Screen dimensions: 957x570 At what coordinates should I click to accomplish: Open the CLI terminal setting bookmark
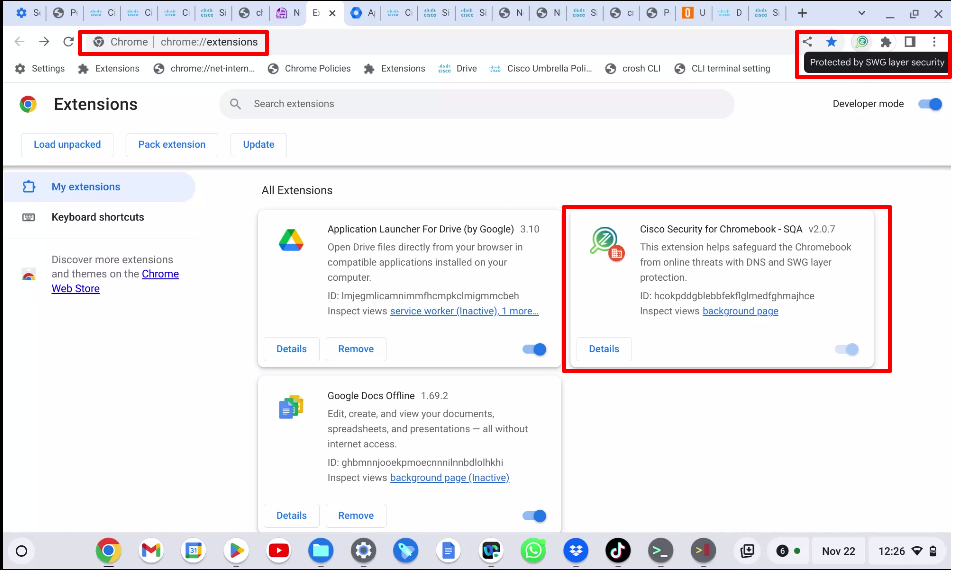pyautogui.click(x=722, y=68)
